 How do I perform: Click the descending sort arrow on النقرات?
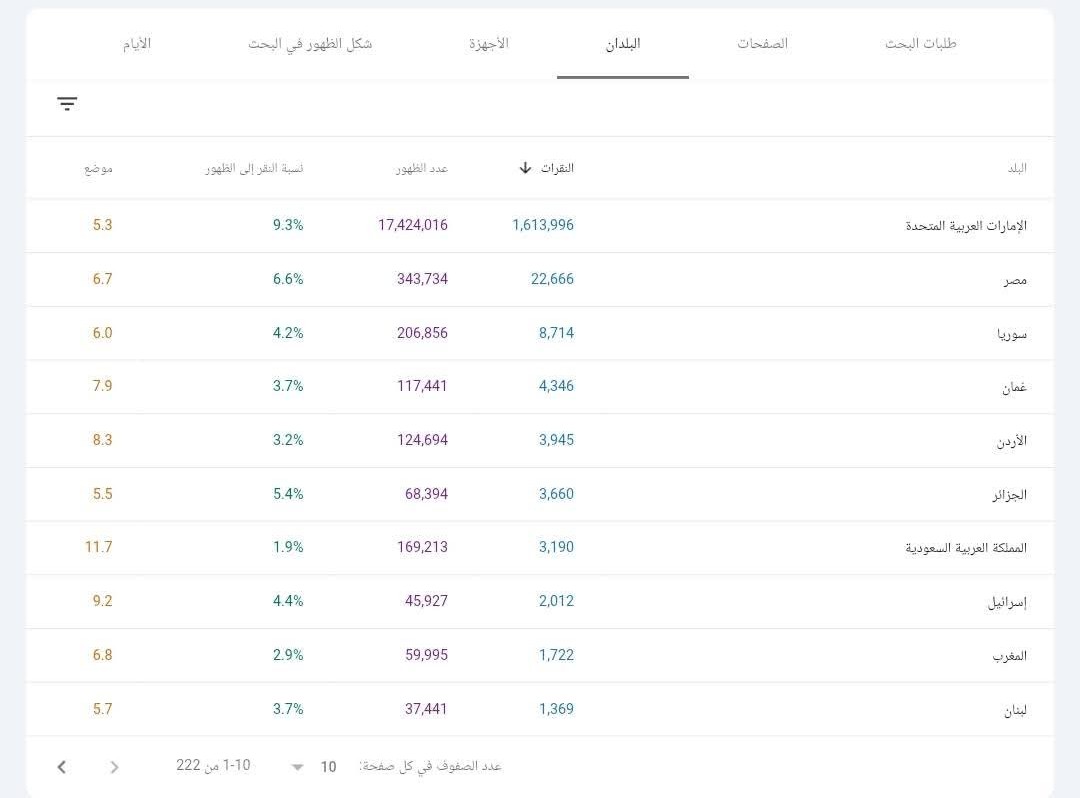(525, 168)
